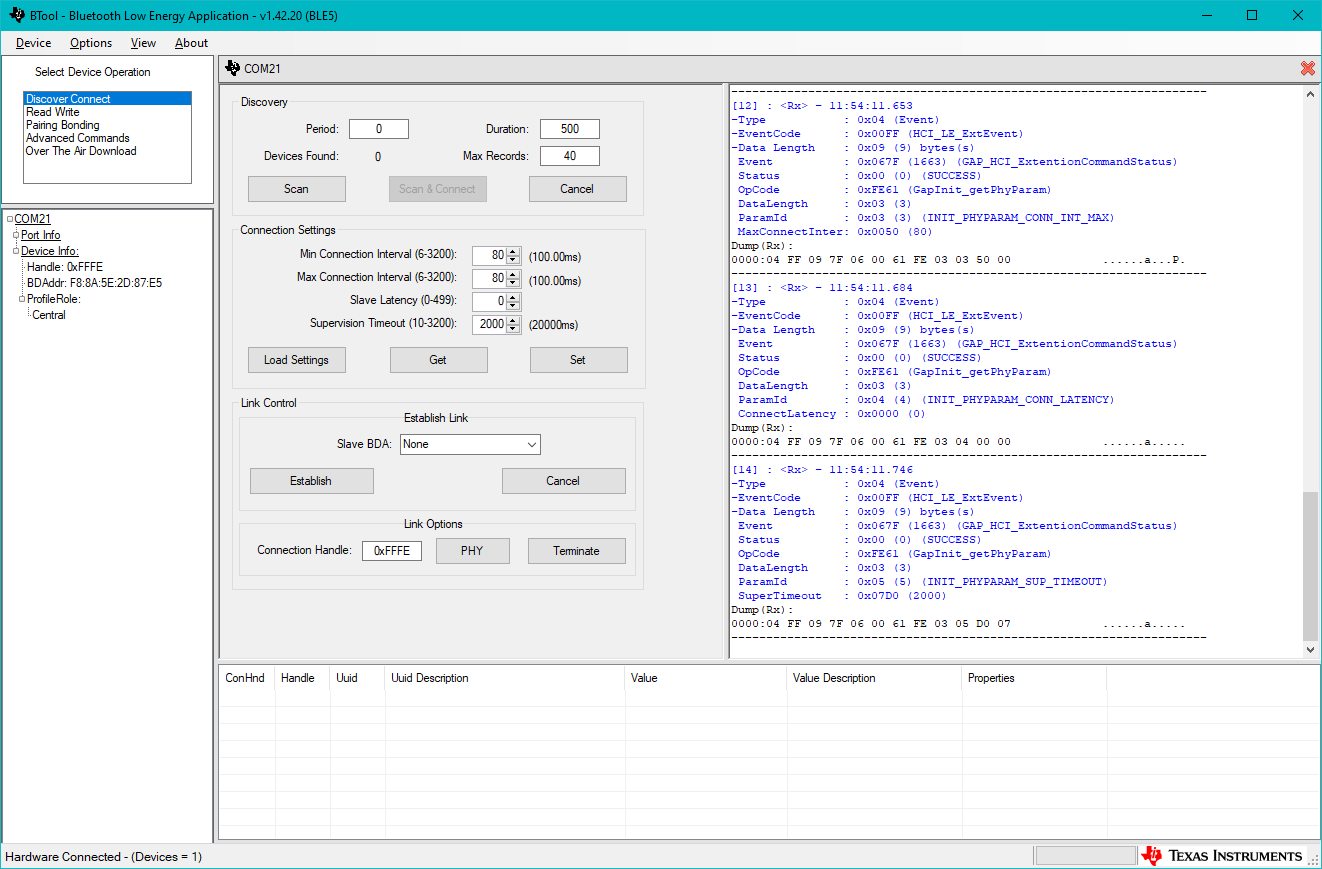Screen dimensions: 1322x869
Task: Click the PHY button in Link Options
Action: click(x=472, y=550)
